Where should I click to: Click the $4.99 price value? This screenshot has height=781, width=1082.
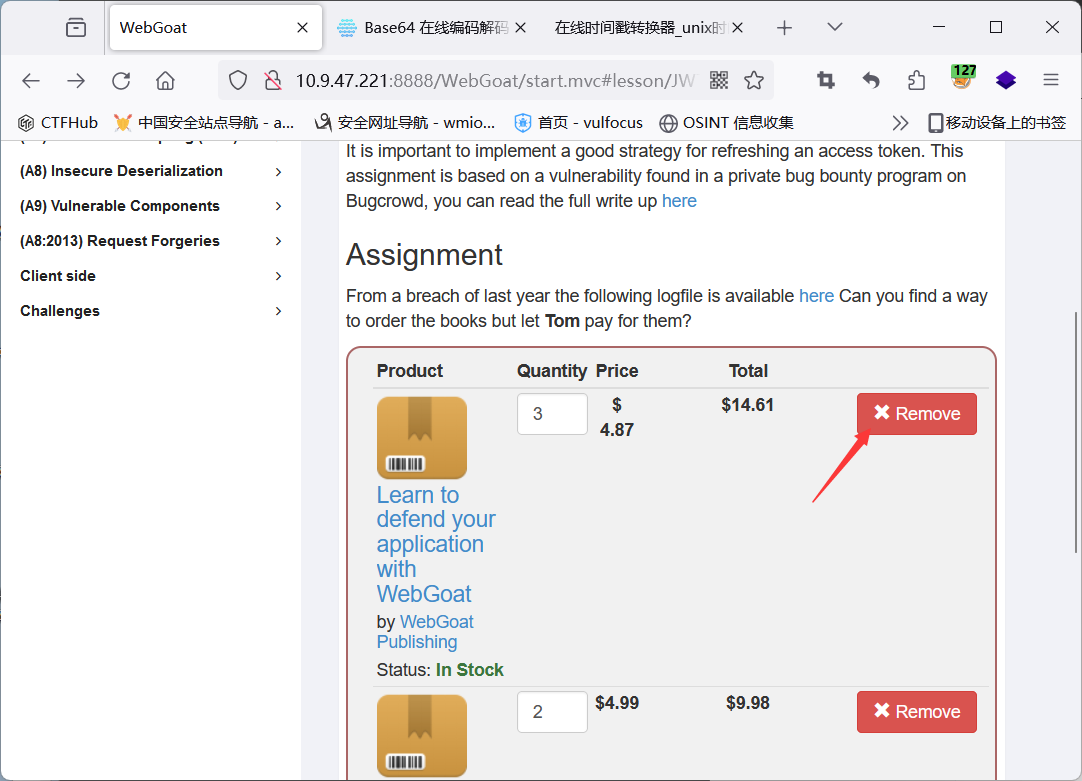click(617, 703)
